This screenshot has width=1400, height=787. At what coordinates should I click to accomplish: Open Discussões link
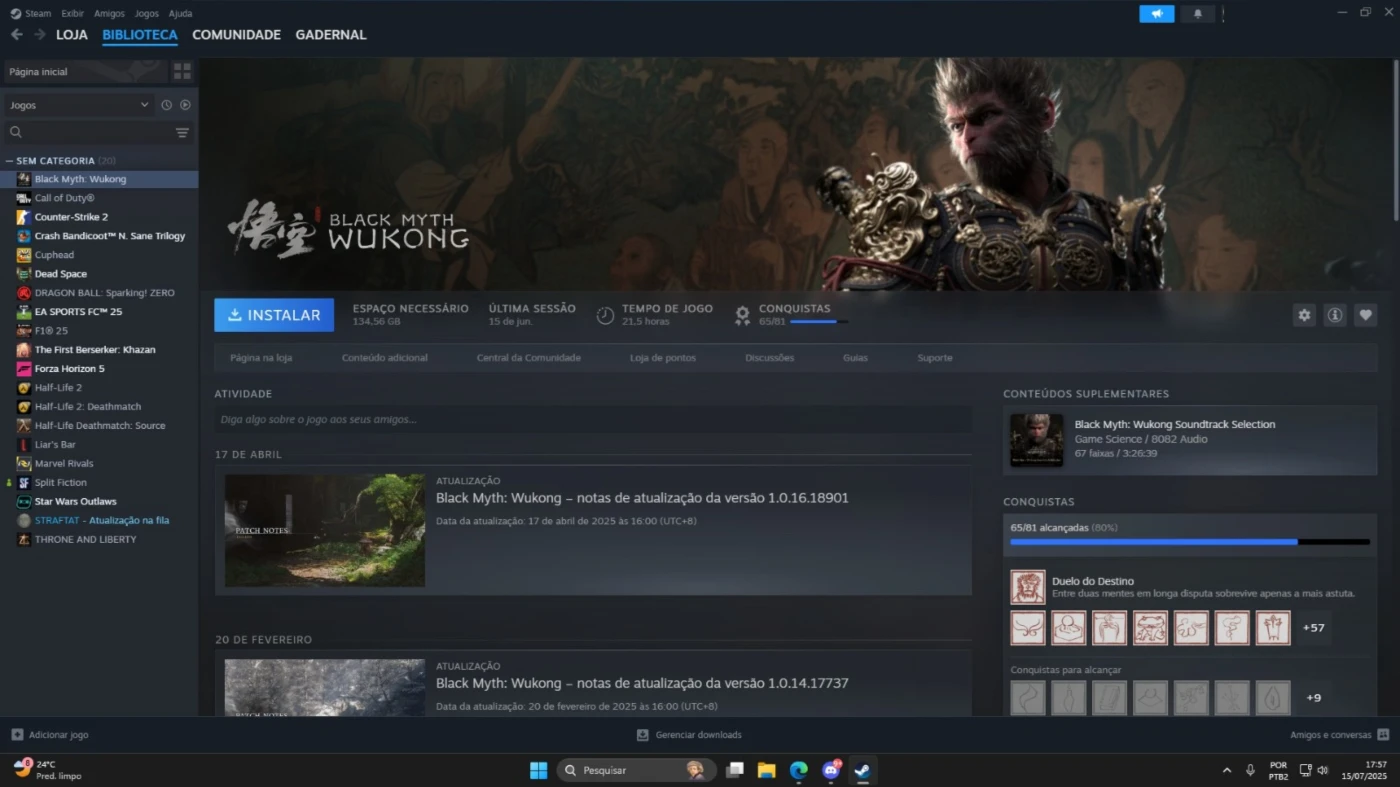769,358
